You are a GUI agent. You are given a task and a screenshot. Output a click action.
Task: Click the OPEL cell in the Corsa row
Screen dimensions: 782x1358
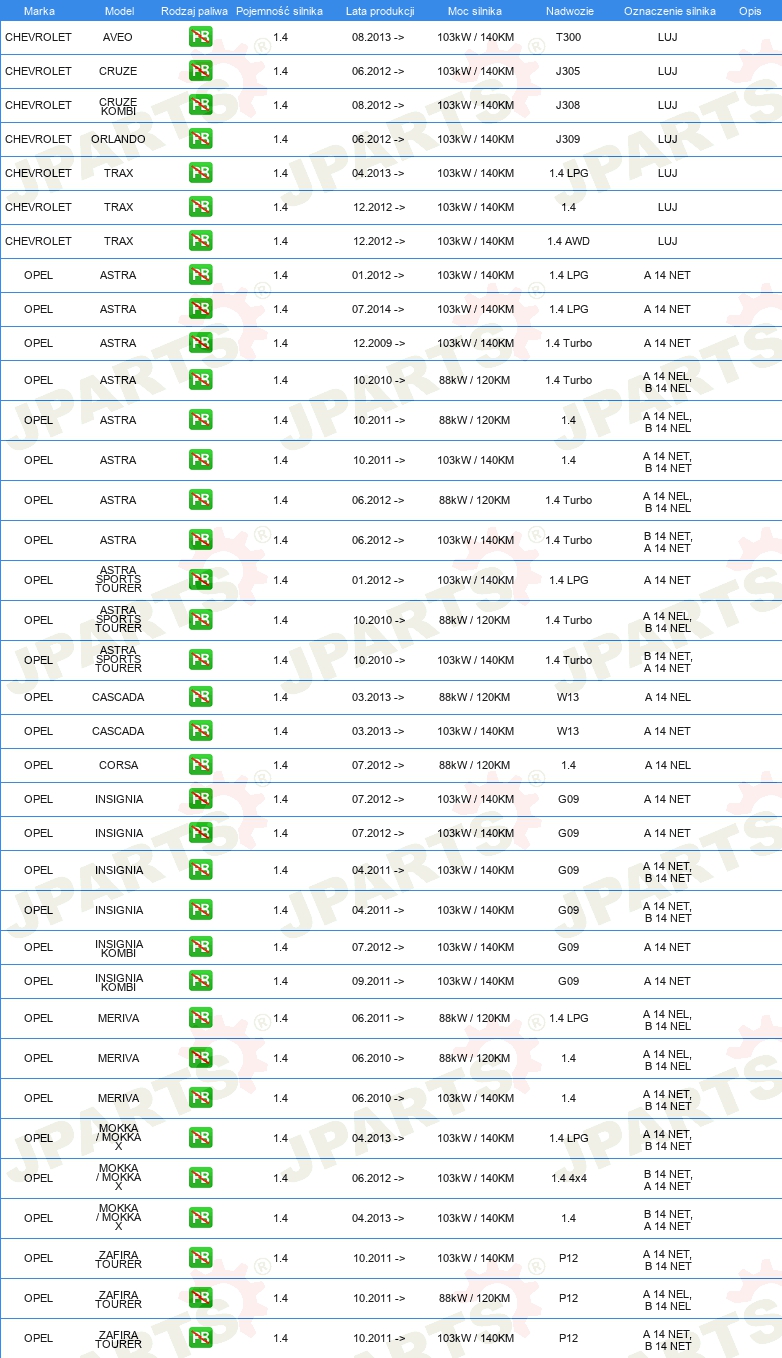point(38,765)
